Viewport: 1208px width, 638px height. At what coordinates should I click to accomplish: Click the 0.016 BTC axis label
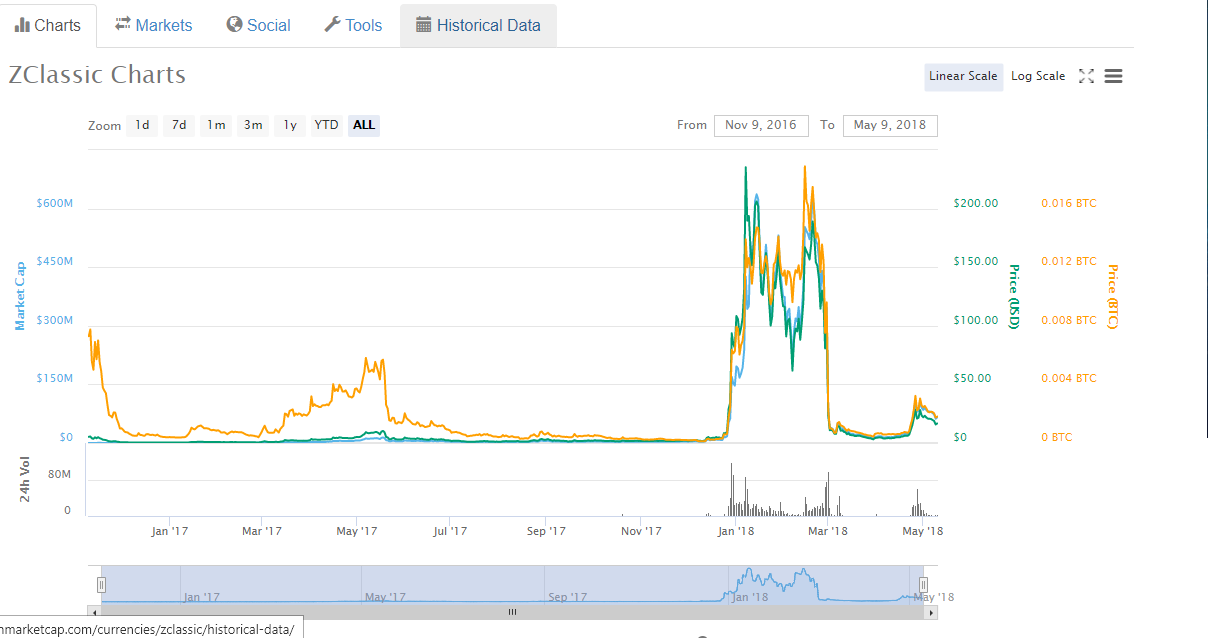[1069, 203]
